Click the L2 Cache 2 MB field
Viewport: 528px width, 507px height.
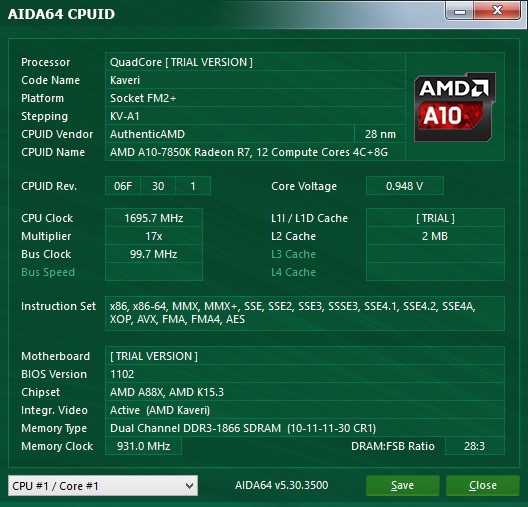(435, 236)
